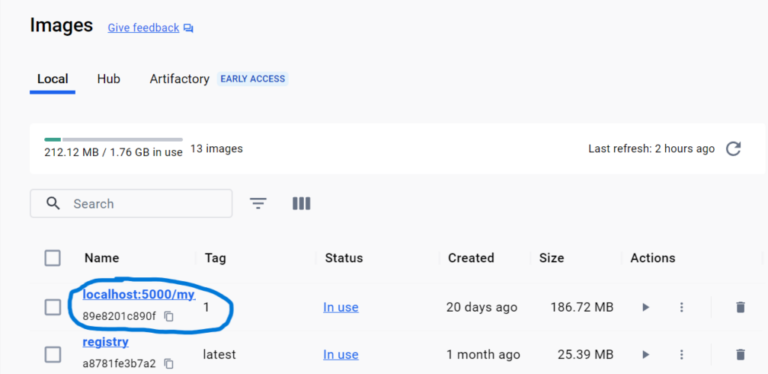Focus the Search input field

click(131, 204)
